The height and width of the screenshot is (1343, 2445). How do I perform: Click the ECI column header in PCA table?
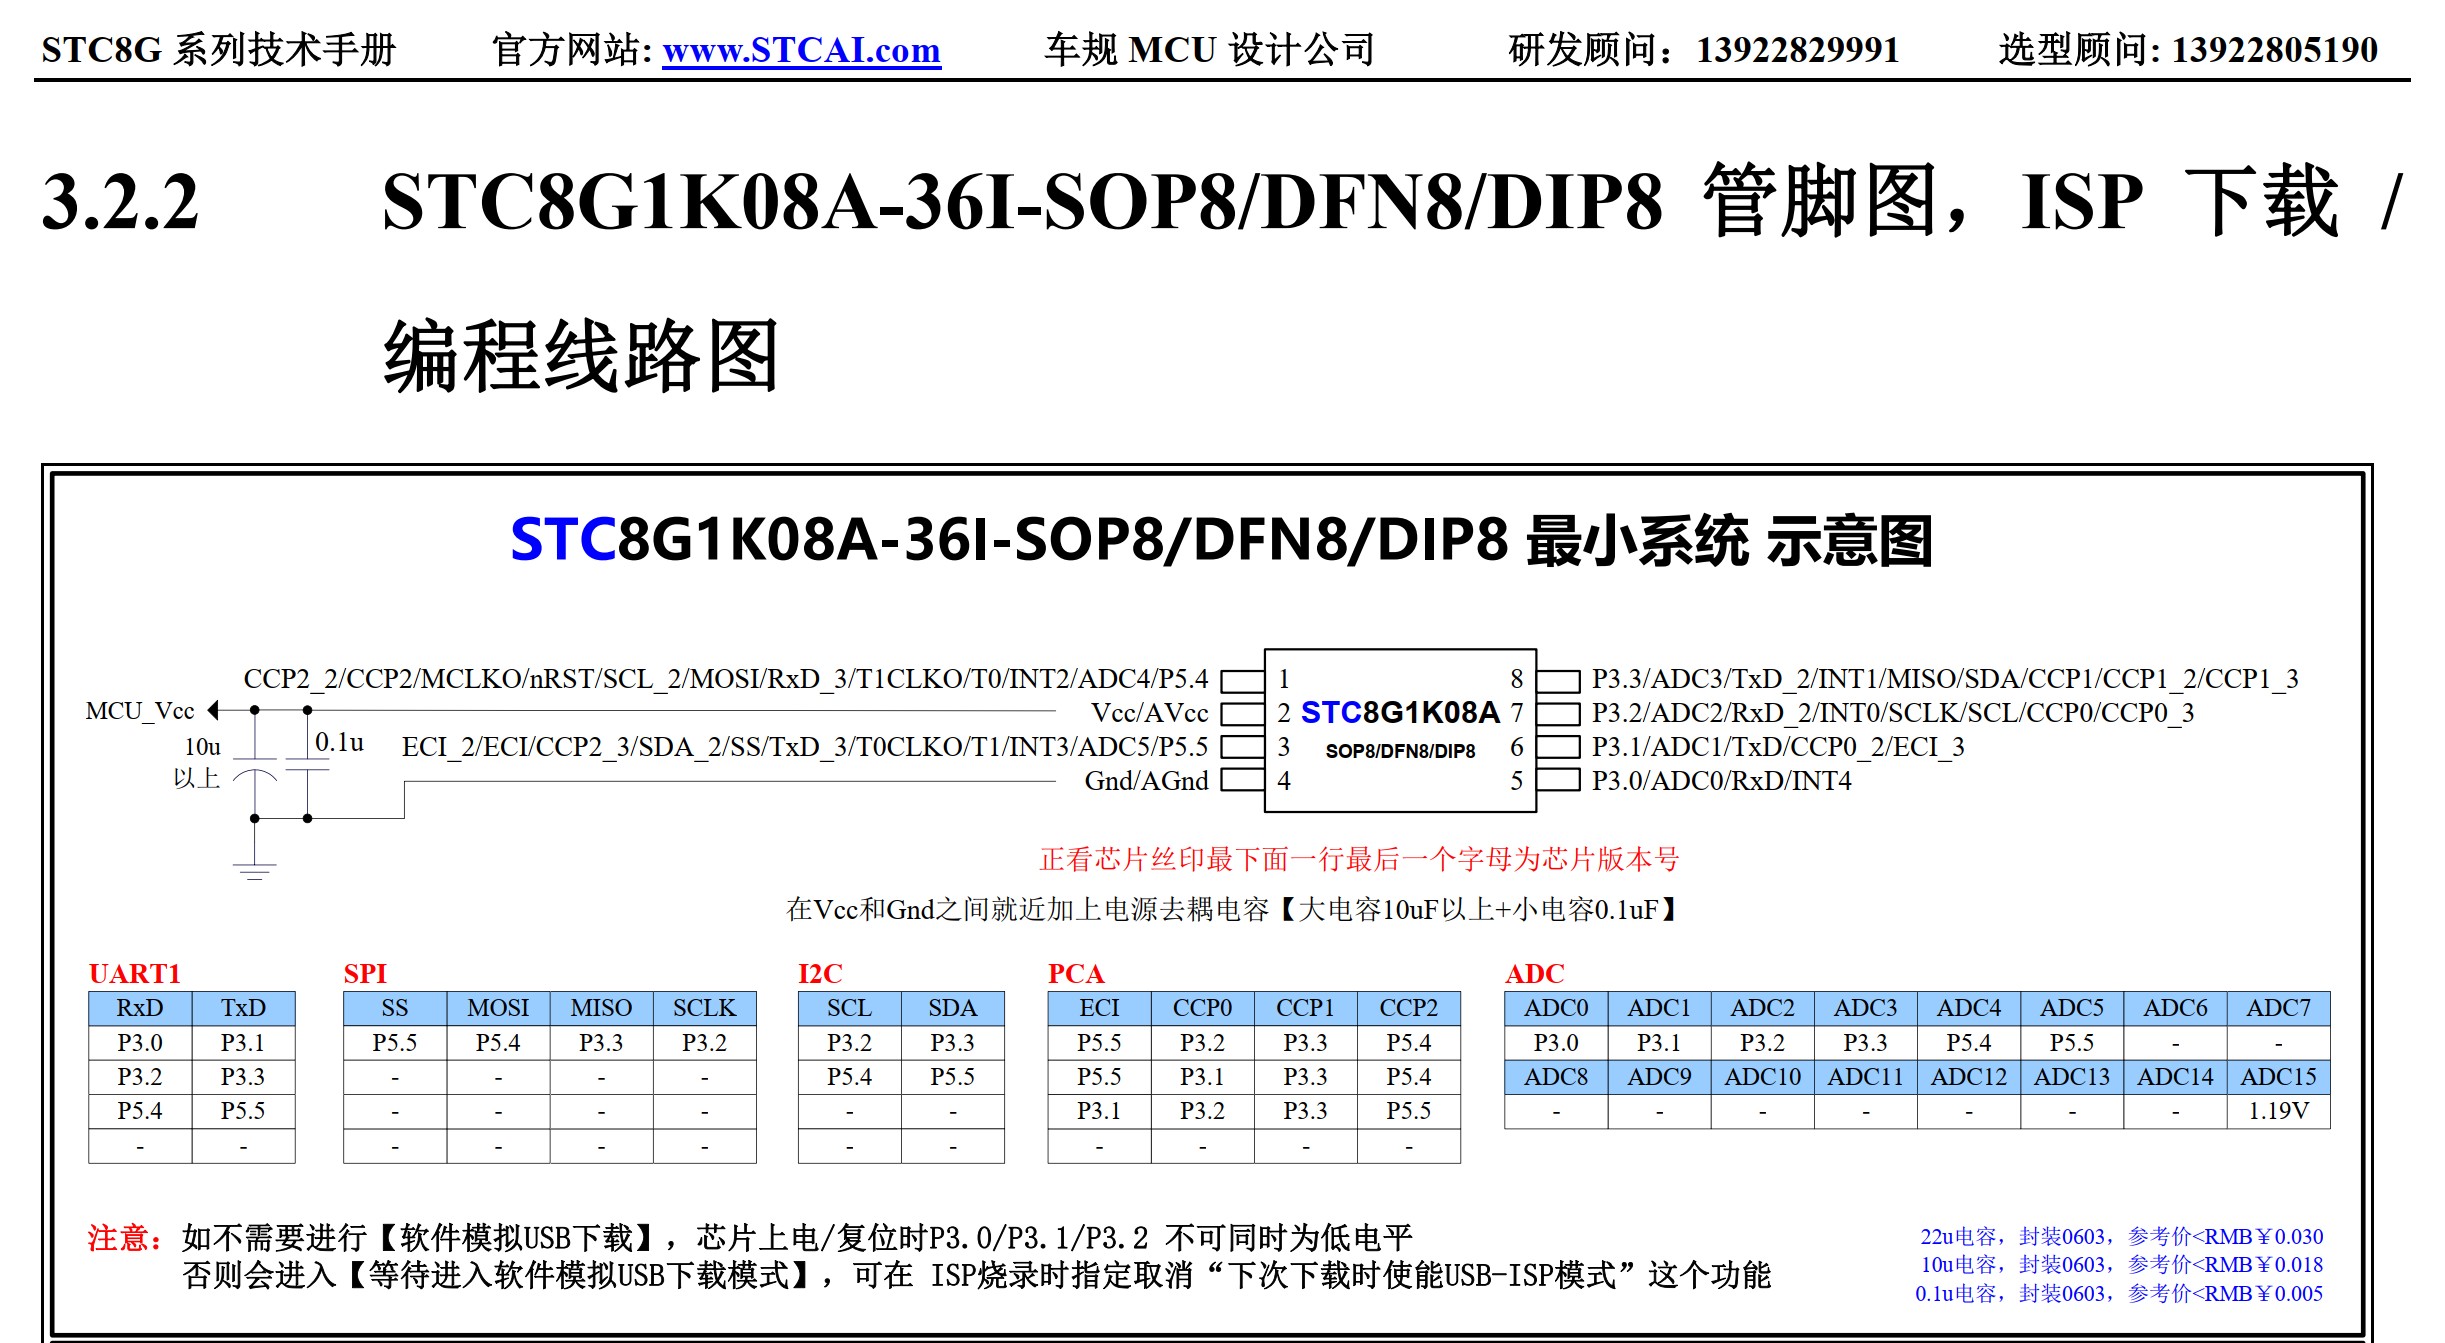pos(1099,1008)
